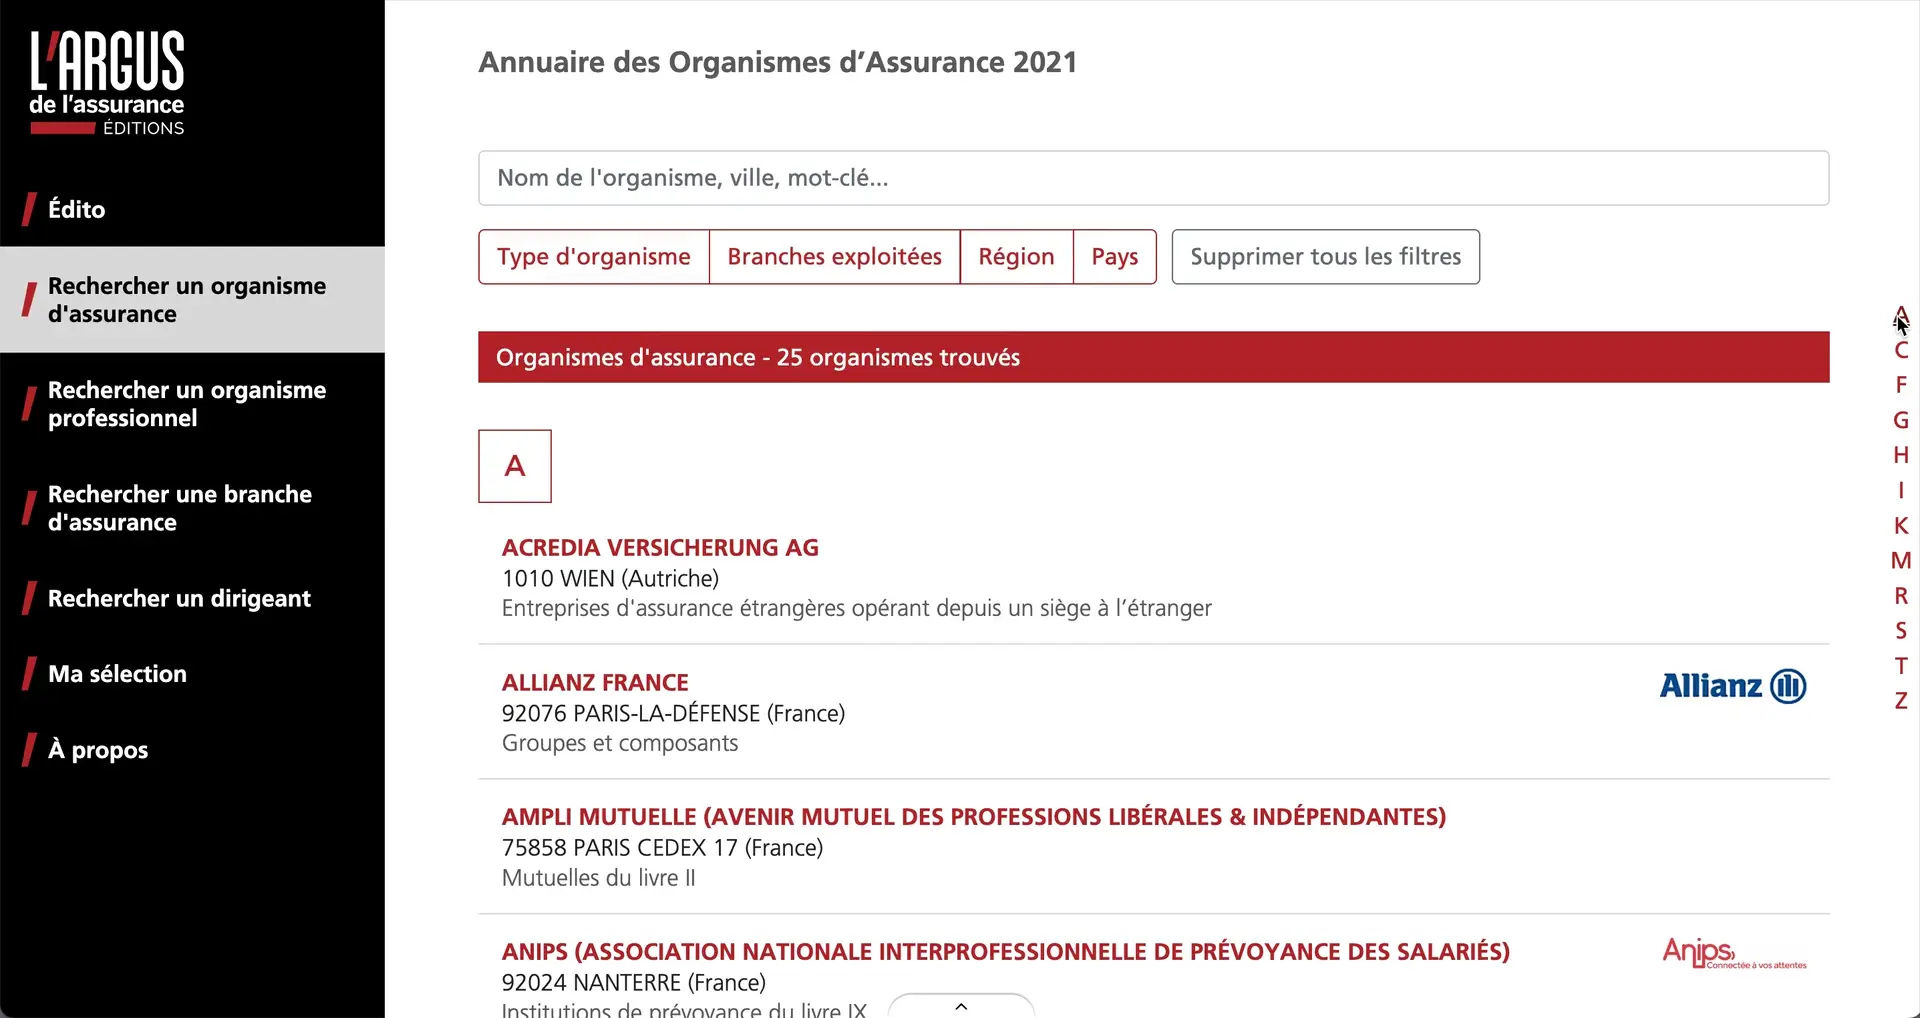The width and height of the screenshot is (1920, 1018).
Task: Open the Région filter
Action: coord(1016,257)
